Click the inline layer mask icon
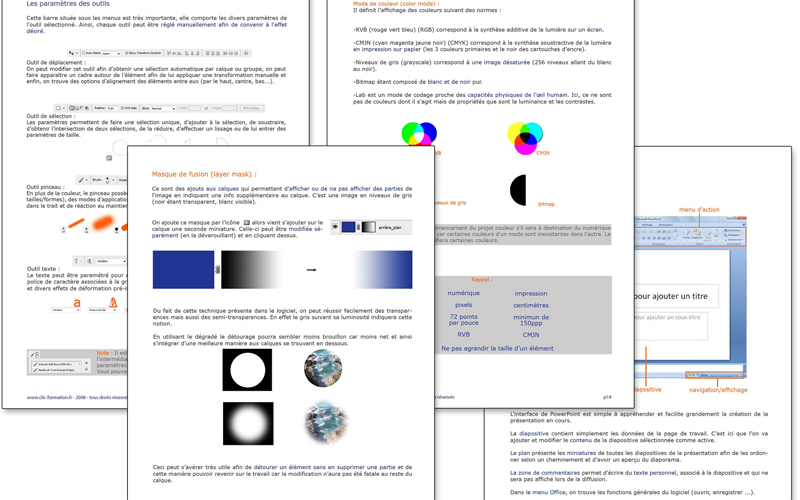Viewport: 800px width, 500px height. tap(247, 222)
